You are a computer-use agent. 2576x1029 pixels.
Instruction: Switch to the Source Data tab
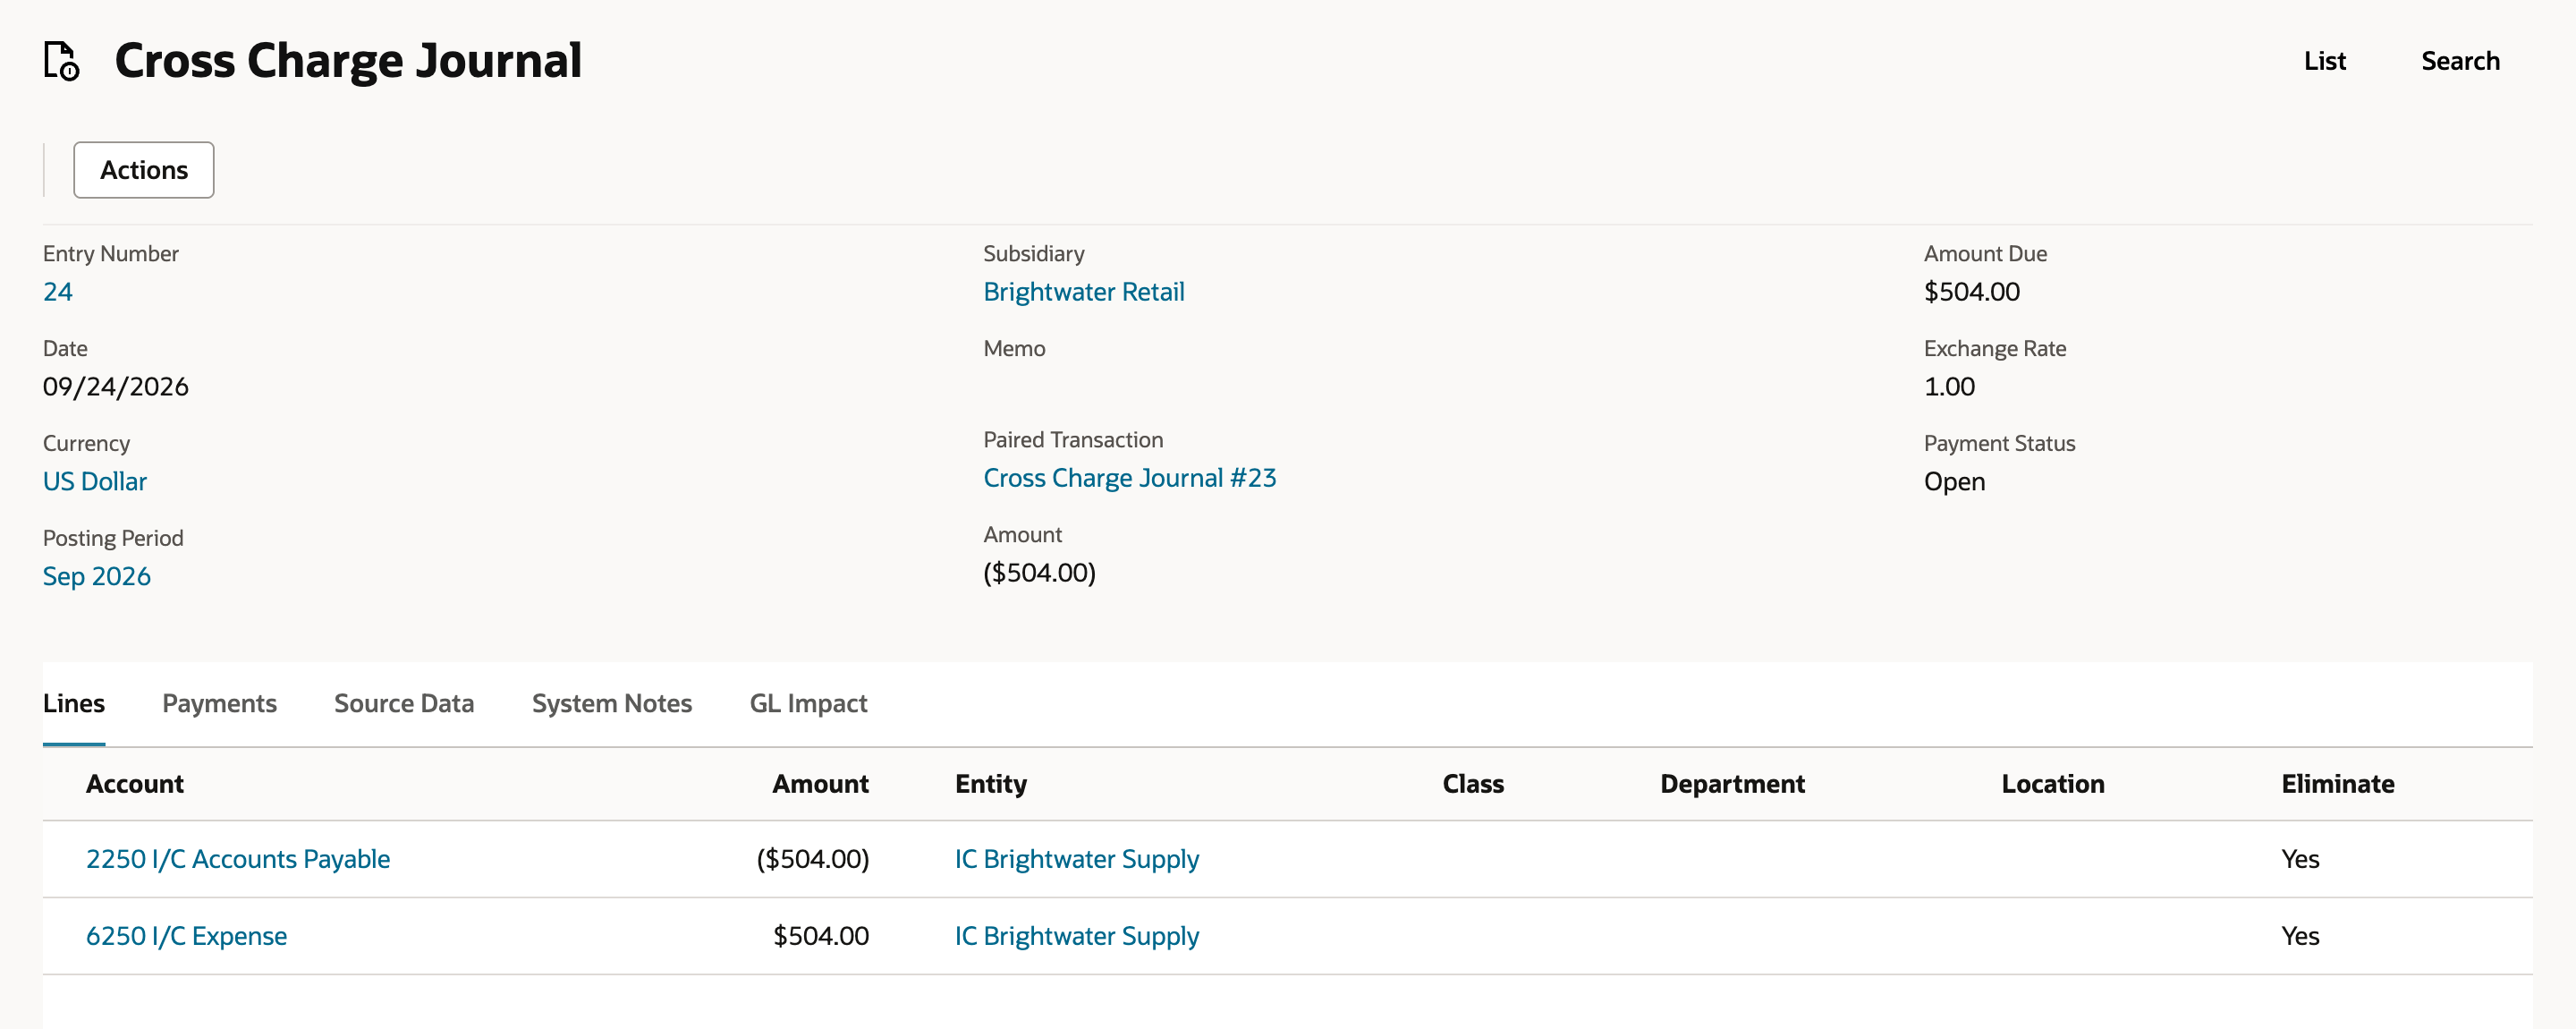click(x=404, y=704)
